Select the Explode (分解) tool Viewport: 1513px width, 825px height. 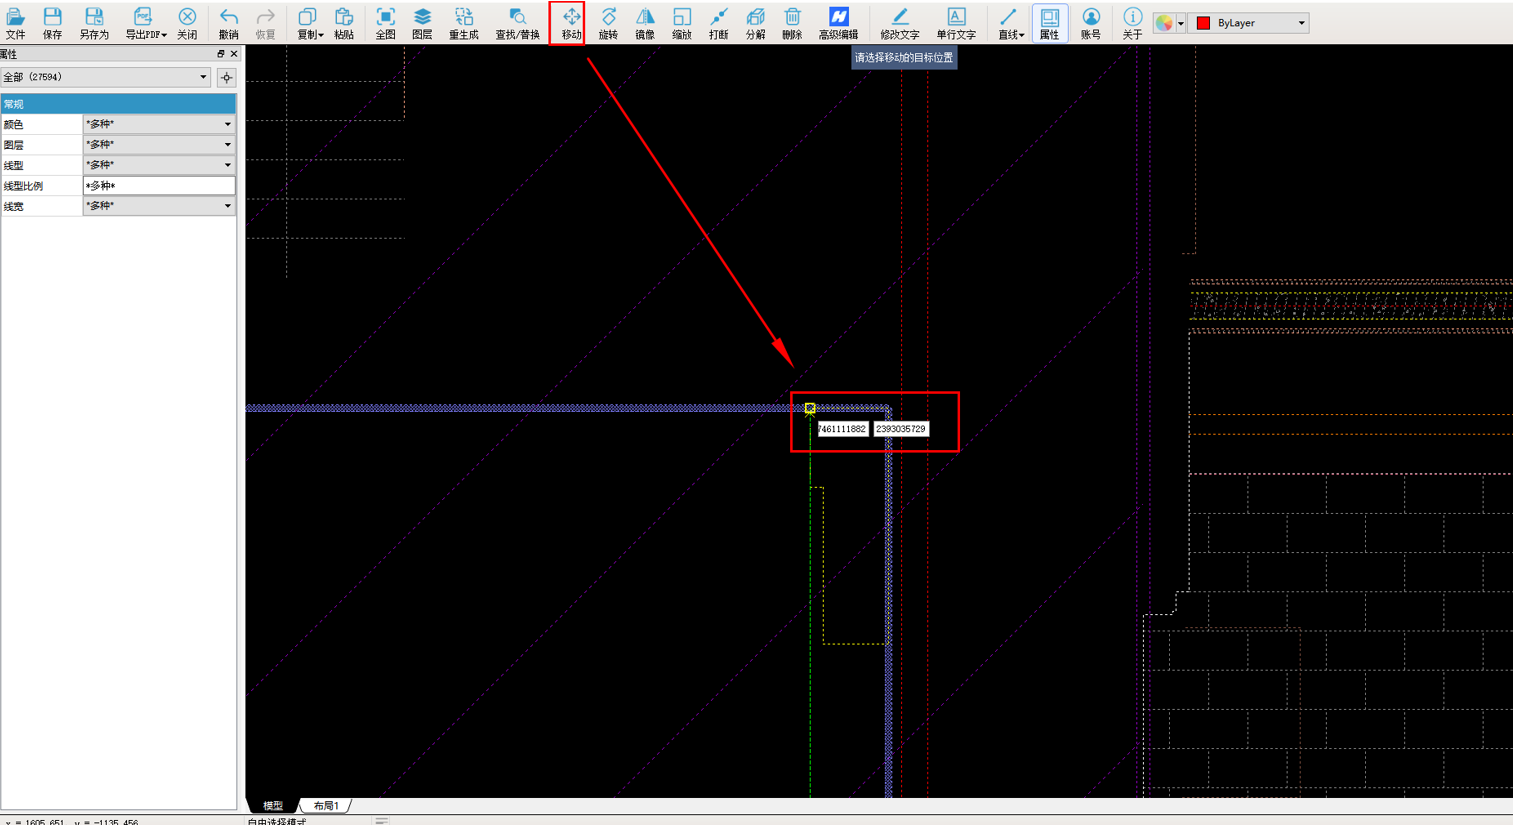755,23
